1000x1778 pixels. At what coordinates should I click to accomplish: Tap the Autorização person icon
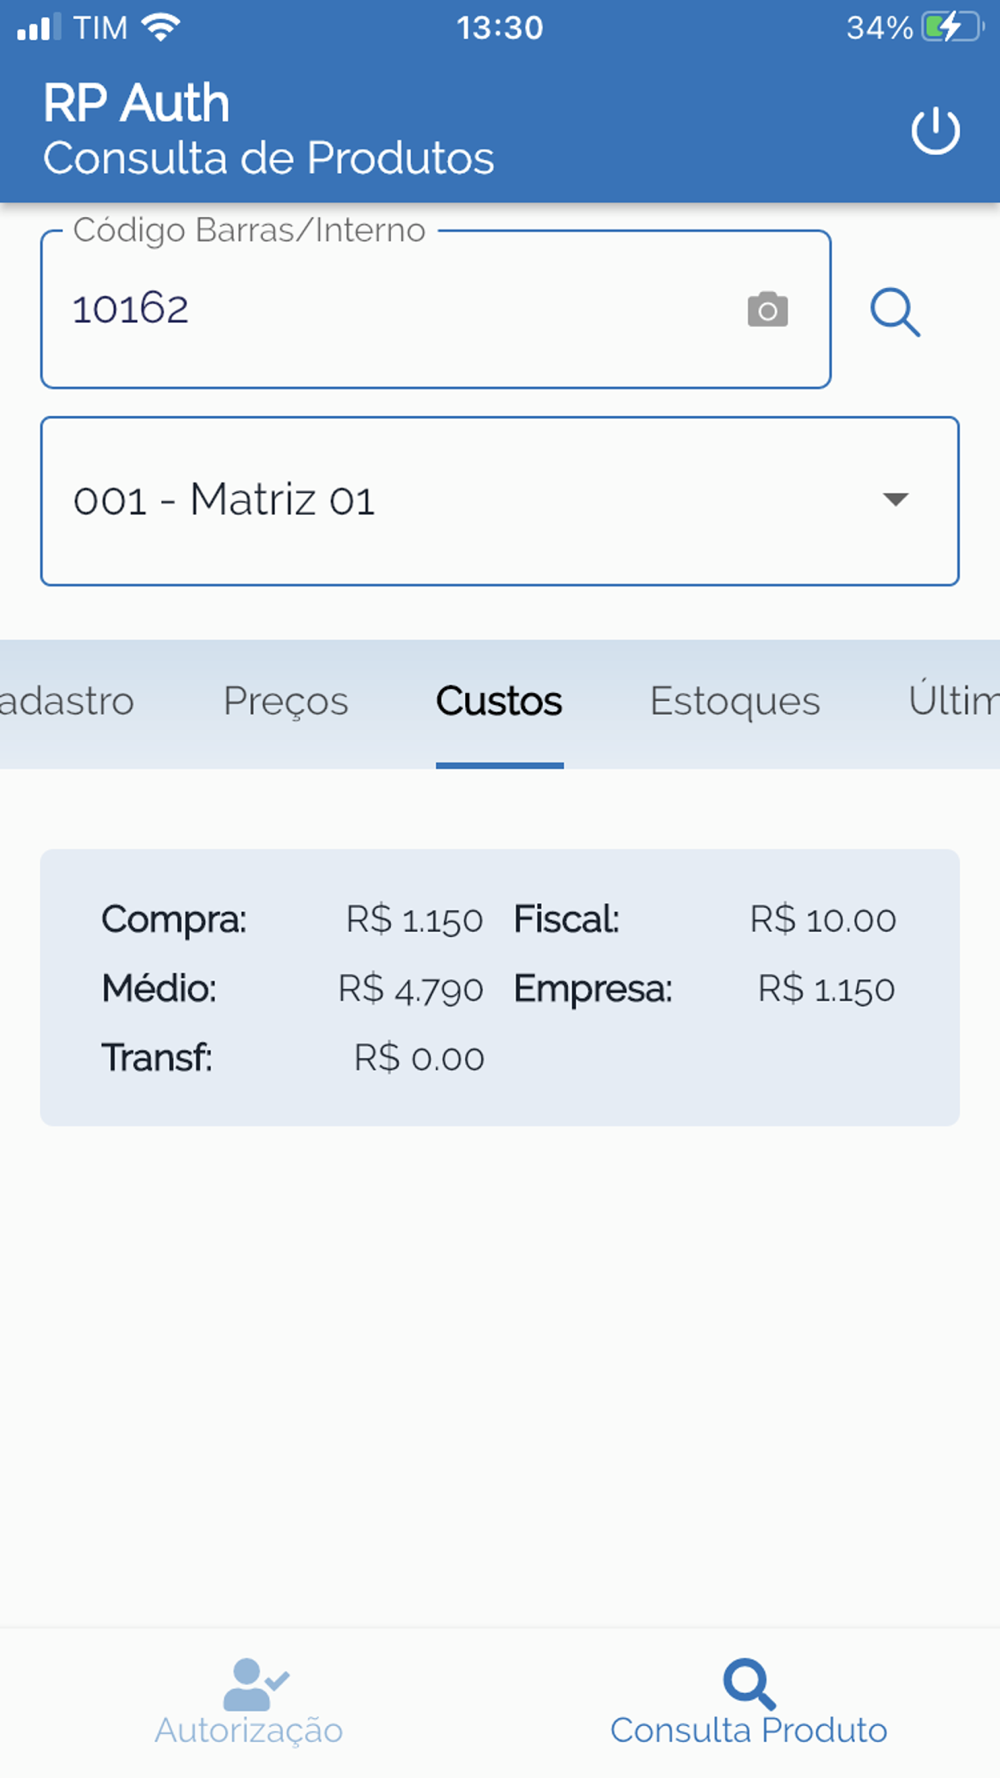point(254,1684)
